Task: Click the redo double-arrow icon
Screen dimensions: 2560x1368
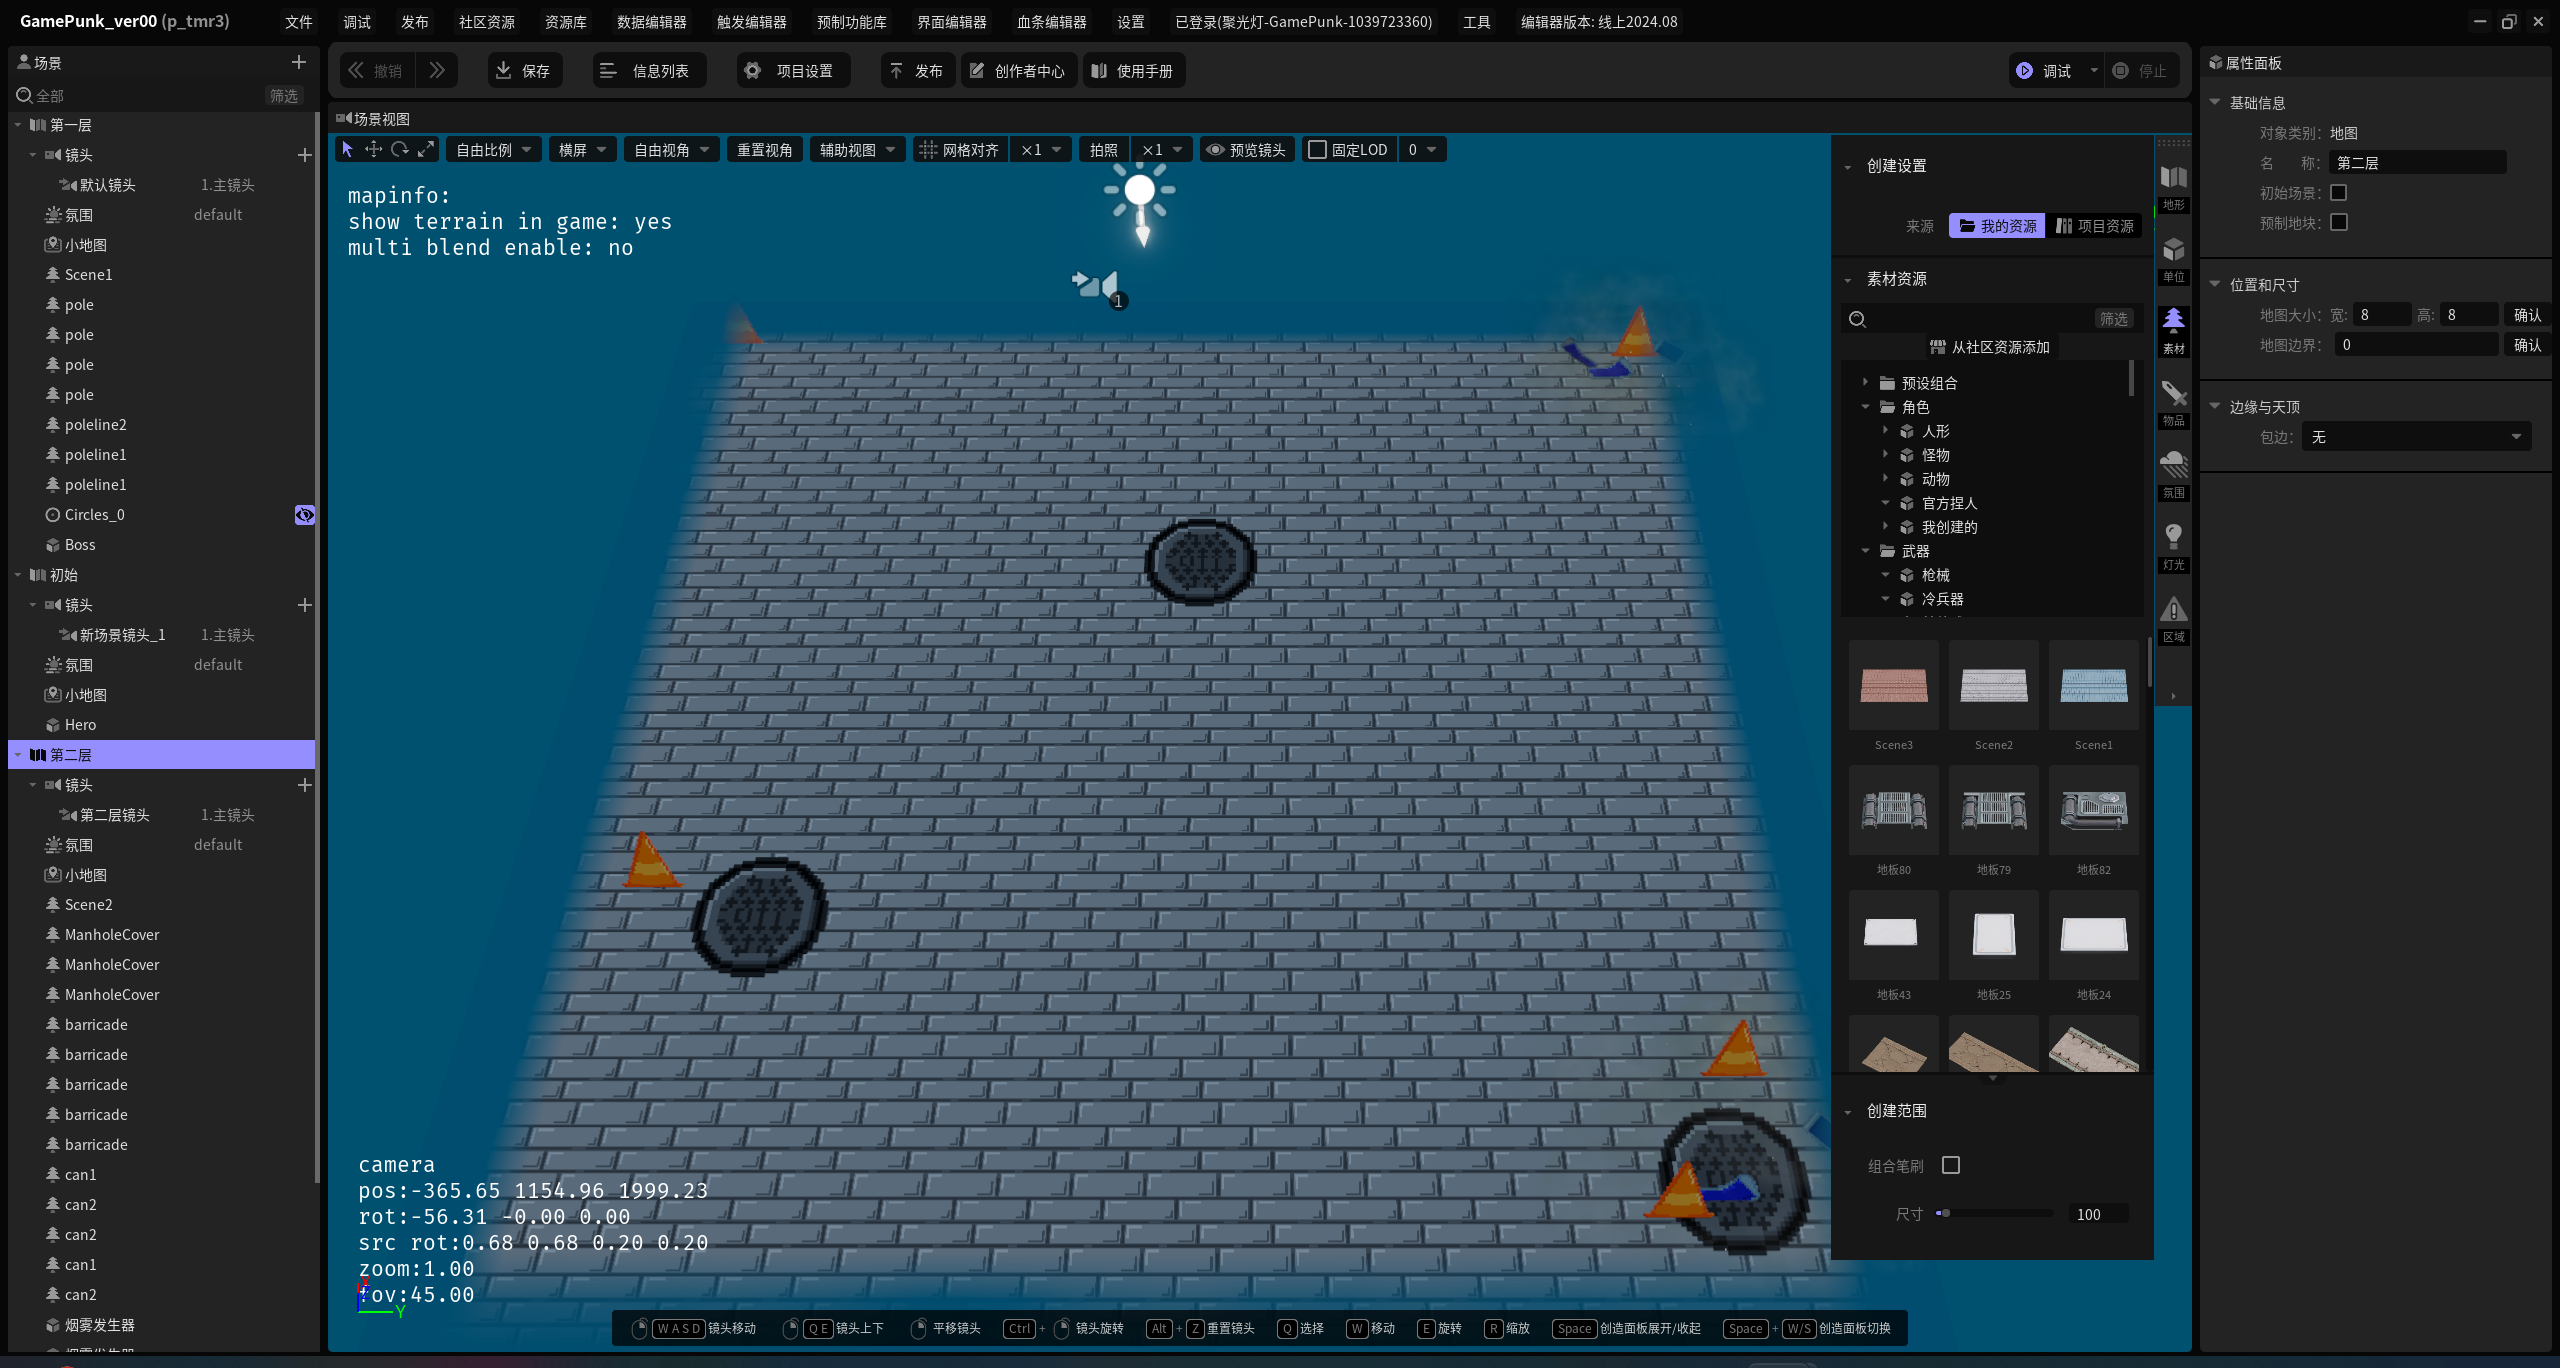Action: coord(437,70)
